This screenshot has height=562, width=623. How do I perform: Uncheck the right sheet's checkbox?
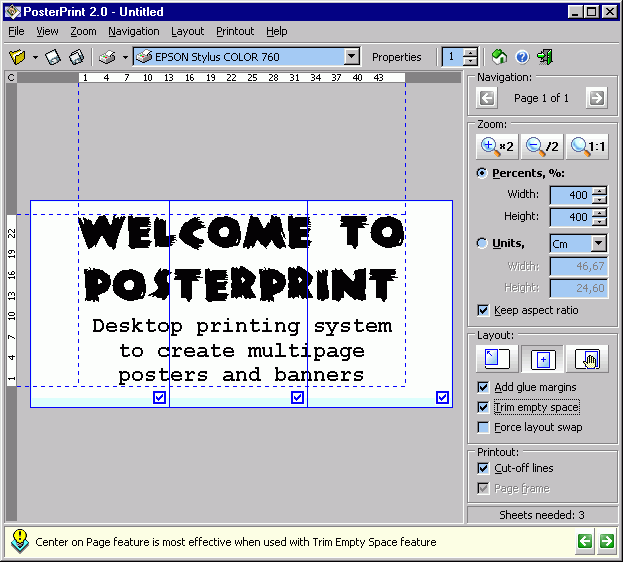(442, 397)
